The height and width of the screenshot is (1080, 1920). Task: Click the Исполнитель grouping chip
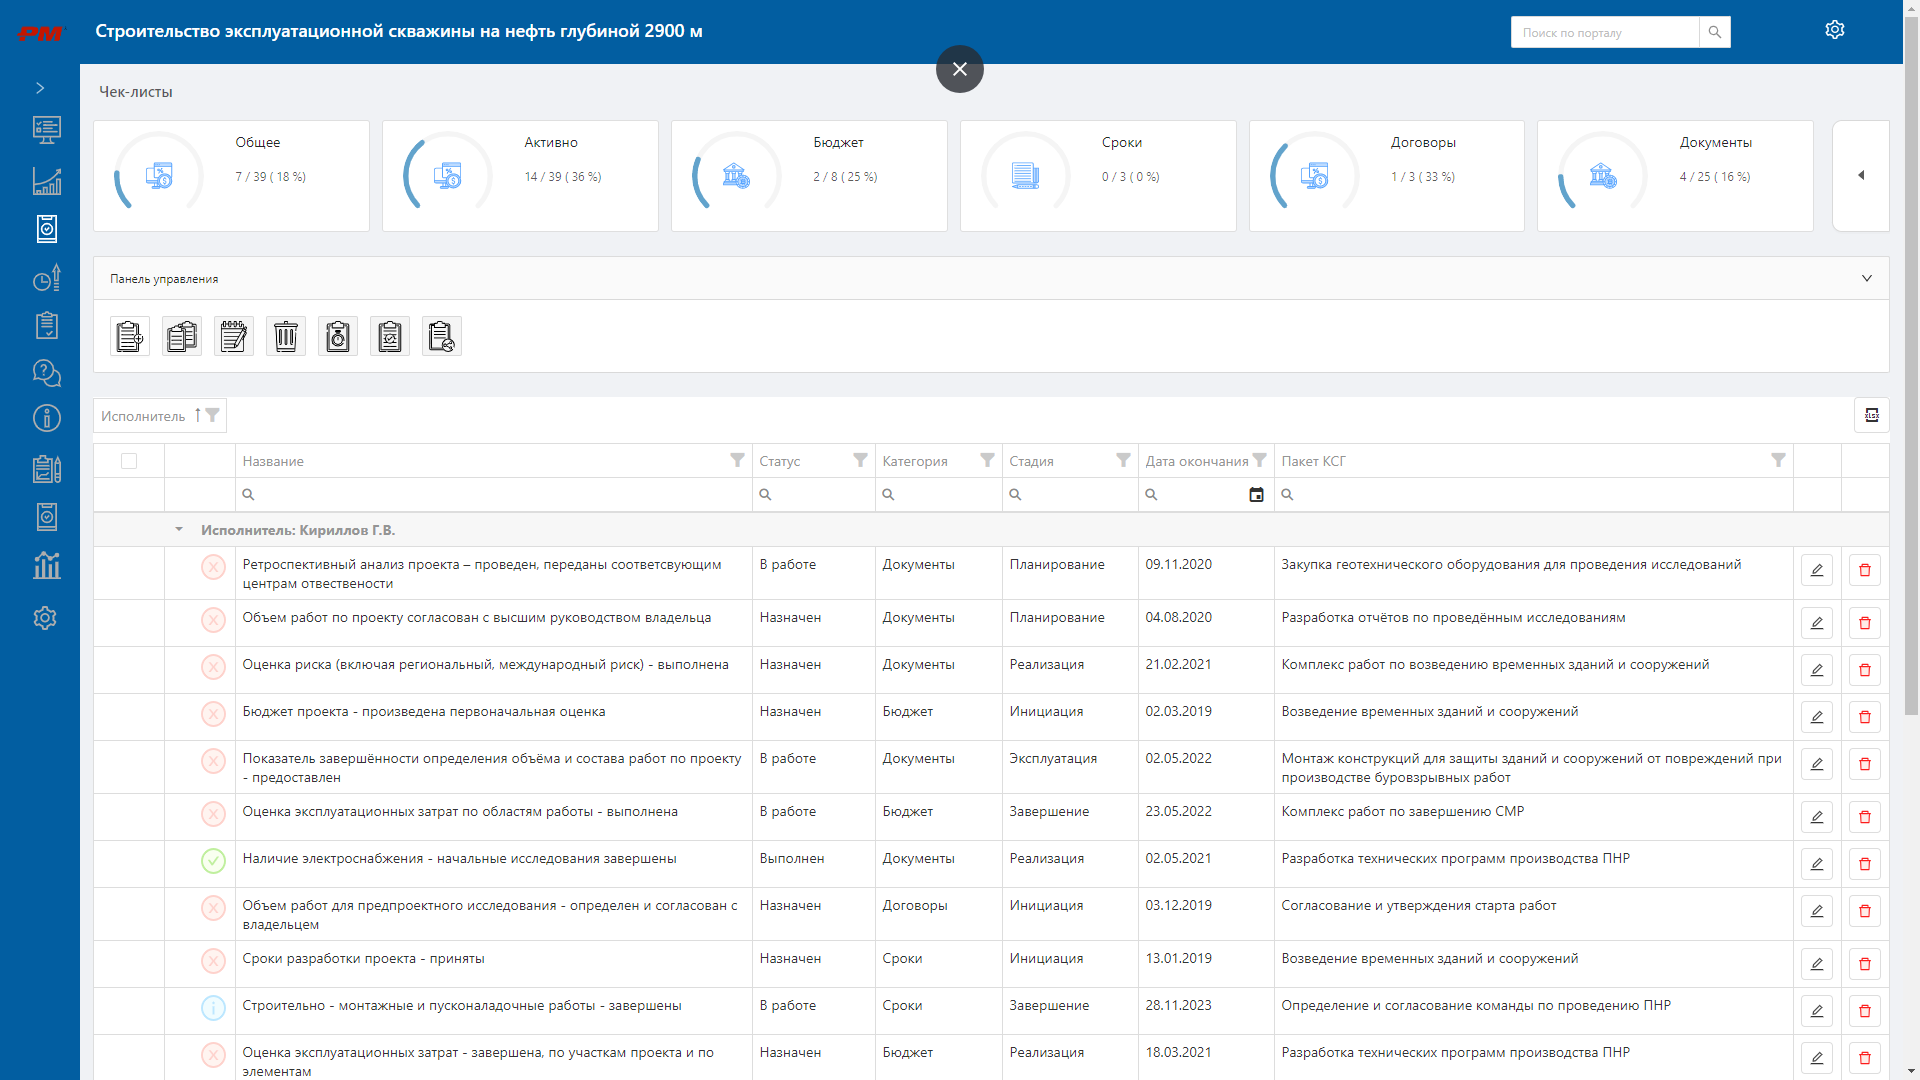pos(160,416)
